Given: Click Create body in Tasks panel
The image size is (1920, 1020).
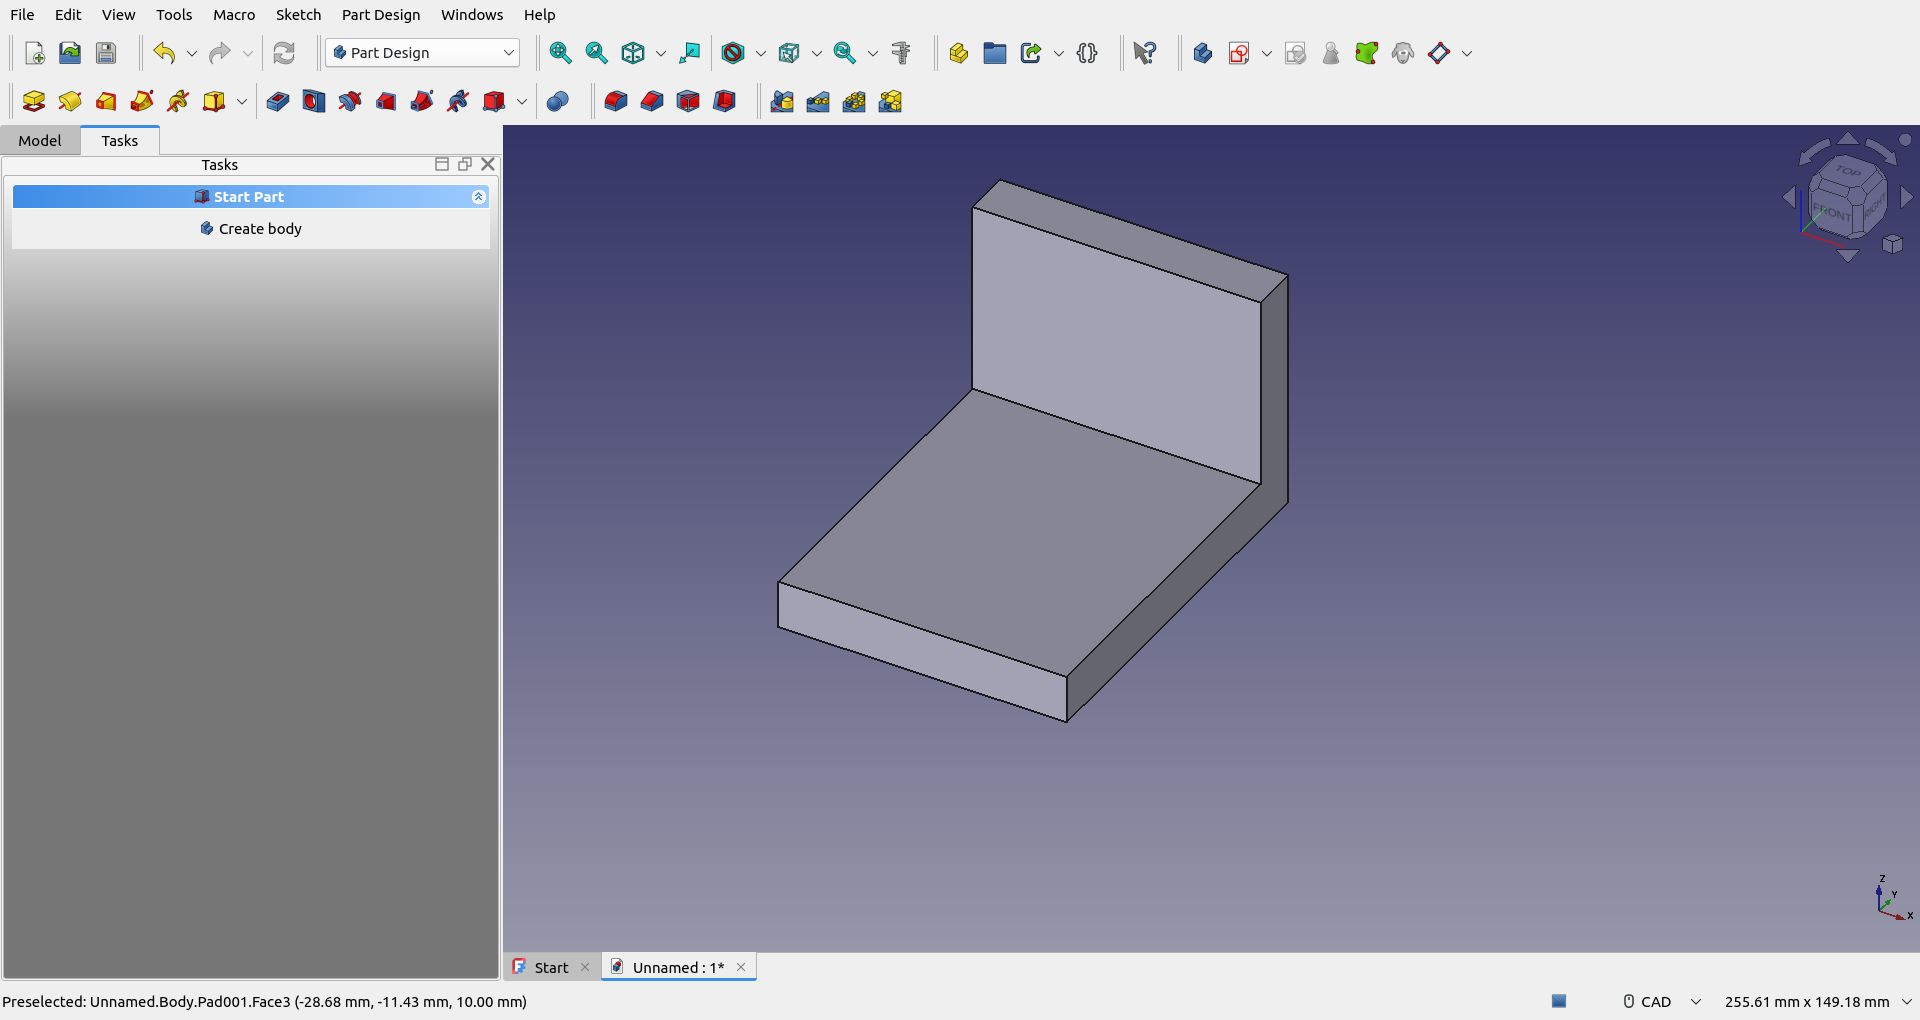Looking at the screenshot, I should pos(251,229).
